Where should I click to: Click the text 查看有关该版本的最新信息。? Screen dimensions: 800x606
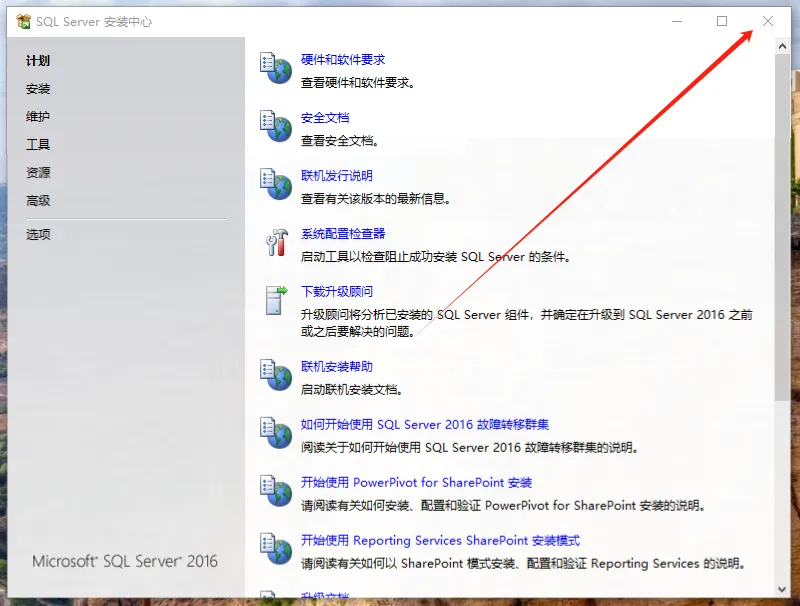tap(376, 199)
